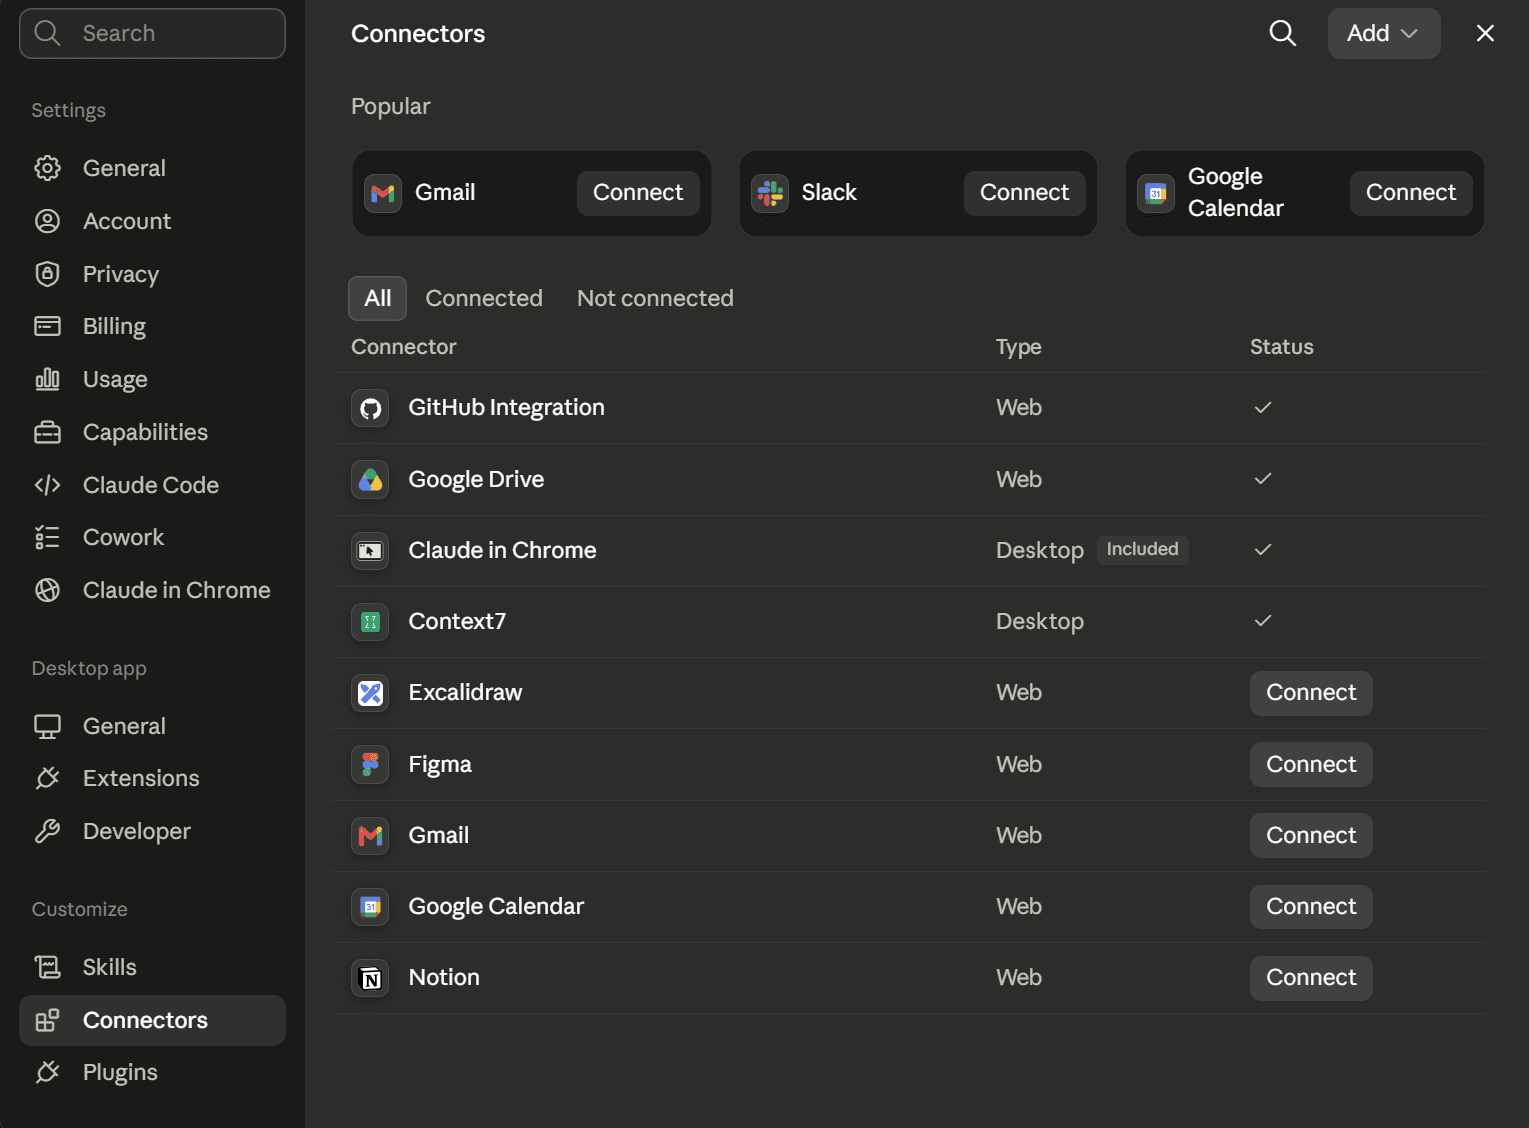Open the Plugins page in sidebar

(152, 1072)
